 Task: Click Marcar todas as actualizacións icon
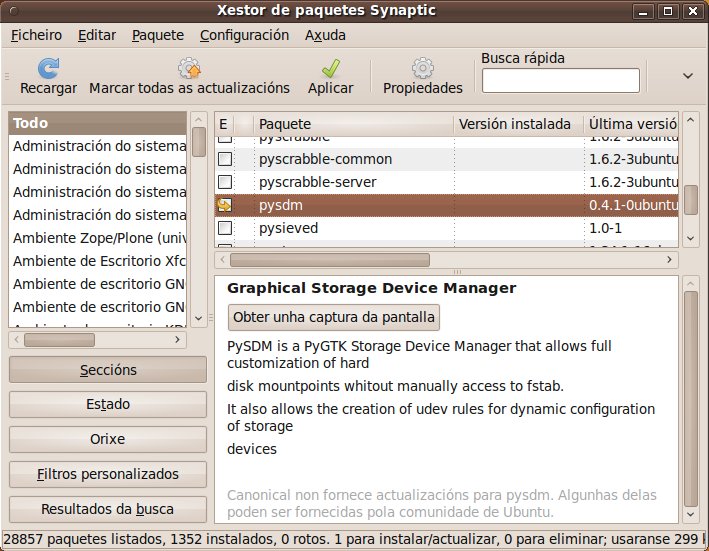[x=189, y=68]
